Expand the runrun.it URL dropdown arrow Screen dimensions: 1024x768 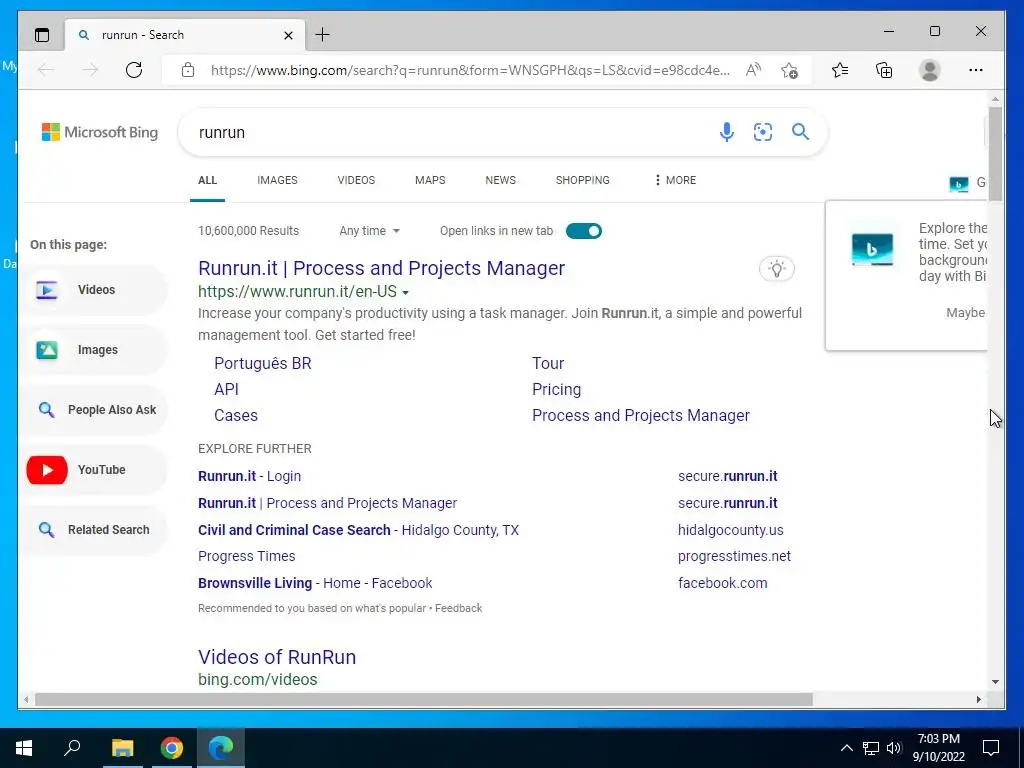(x=406, y=293)
